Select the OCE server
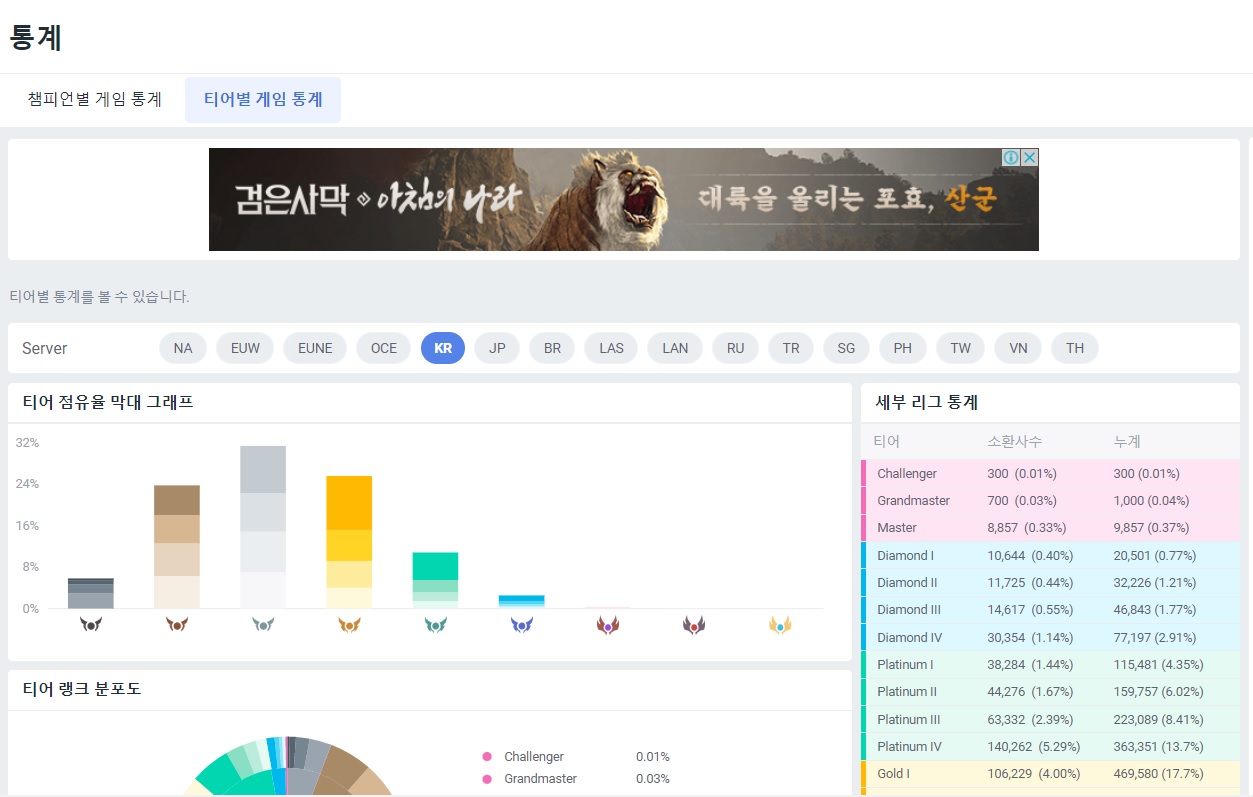 tap(384, 348)
